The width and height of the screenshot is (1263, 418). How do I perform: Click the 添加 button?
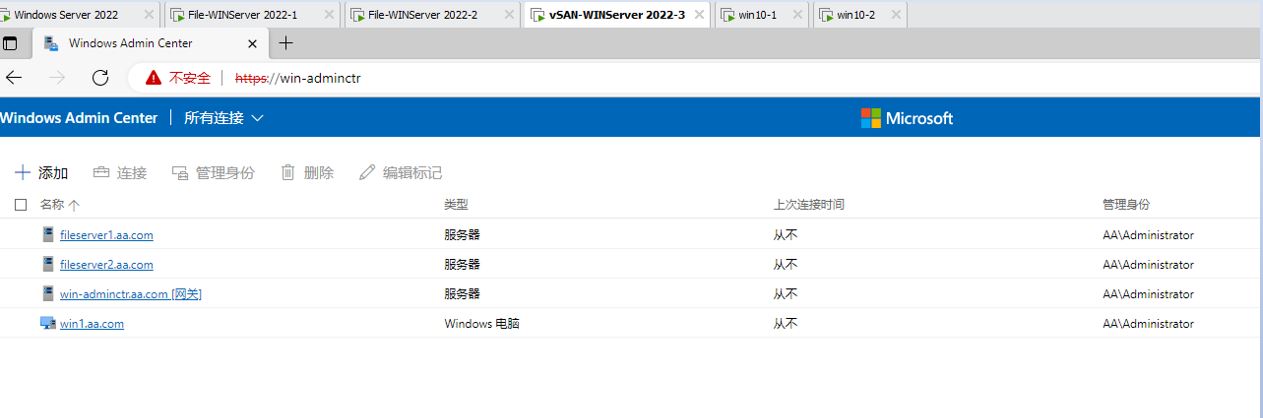[42, 173]
